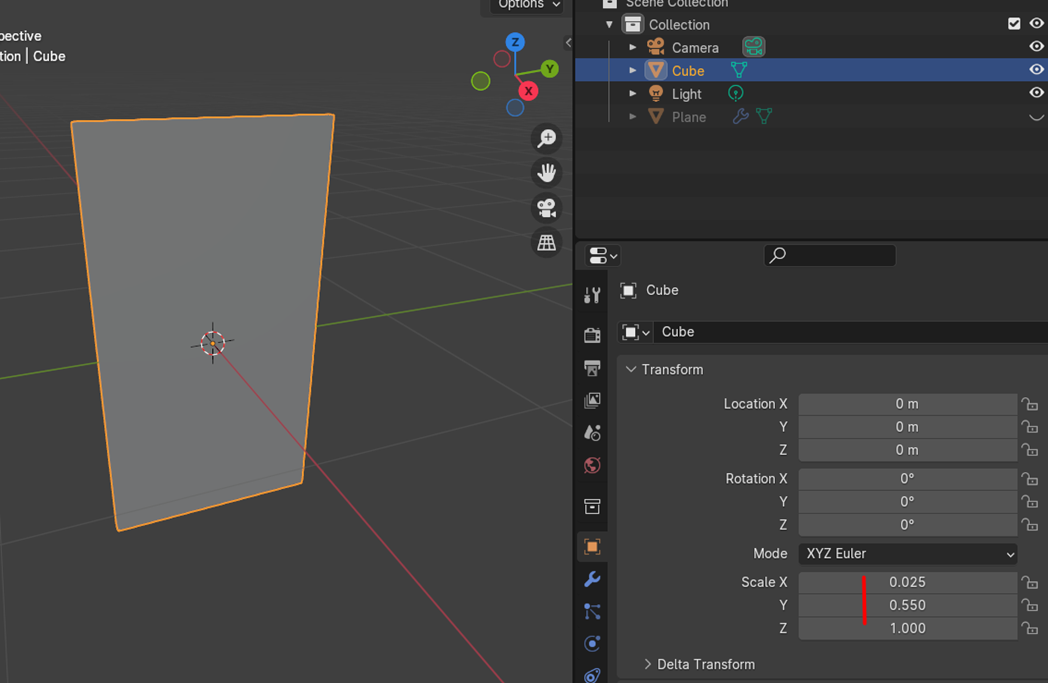Image resolution: width=1048 pixels, height=683 pixels.
Task: Click the pan hand icon in viewport
Action: point(546,173)
